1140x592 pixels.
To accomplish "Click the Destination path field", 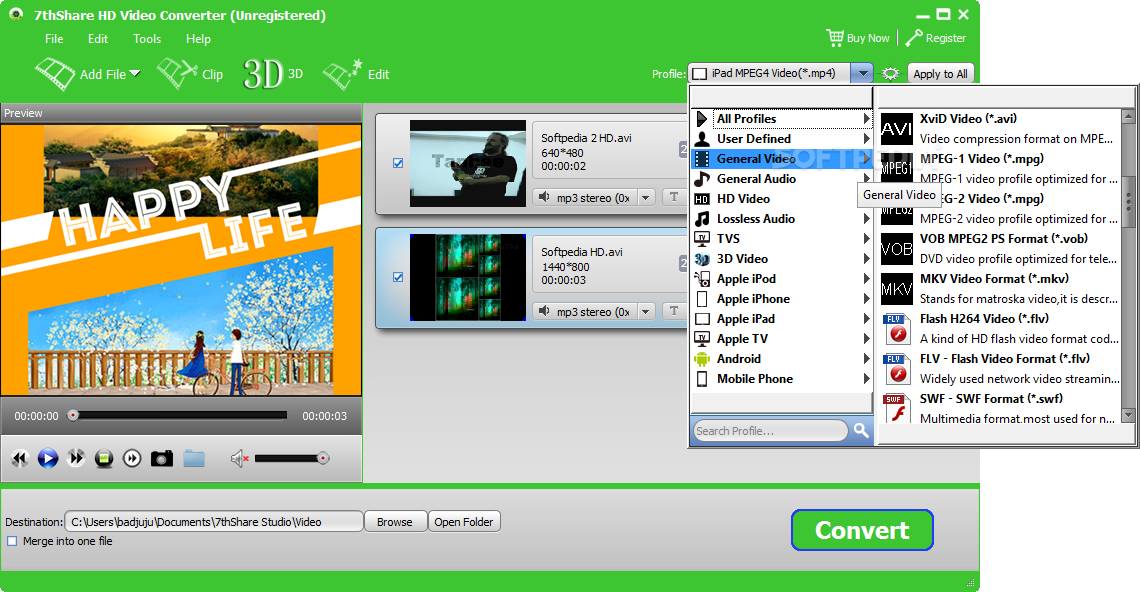I will (x=214, y=521).
